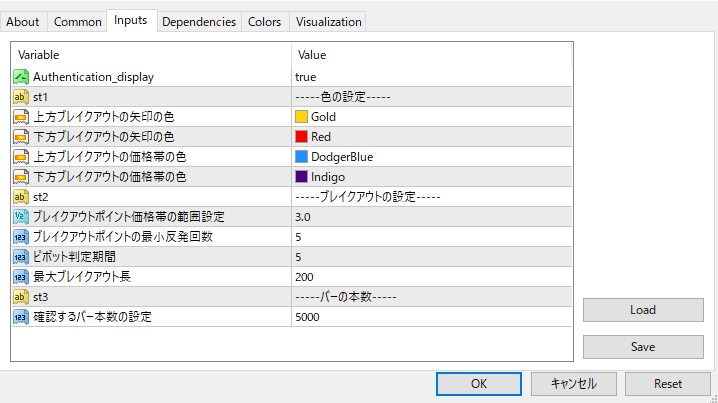
Task: Click the color icon for 下方ブレイクアウトの価格帯の色
Action: point(21,177)
